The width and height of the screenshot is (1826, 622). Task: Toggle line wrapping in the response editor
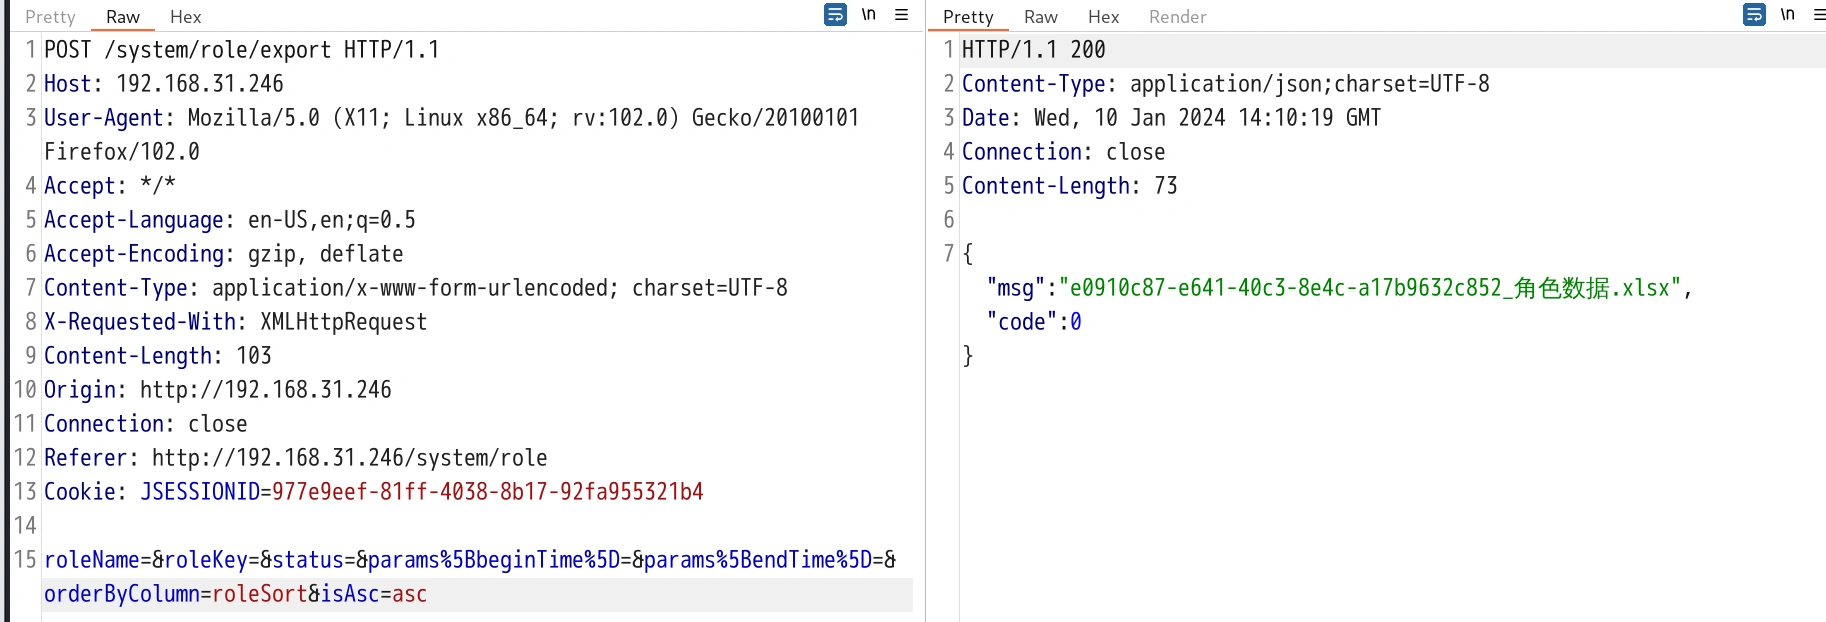click(1754, 15)
